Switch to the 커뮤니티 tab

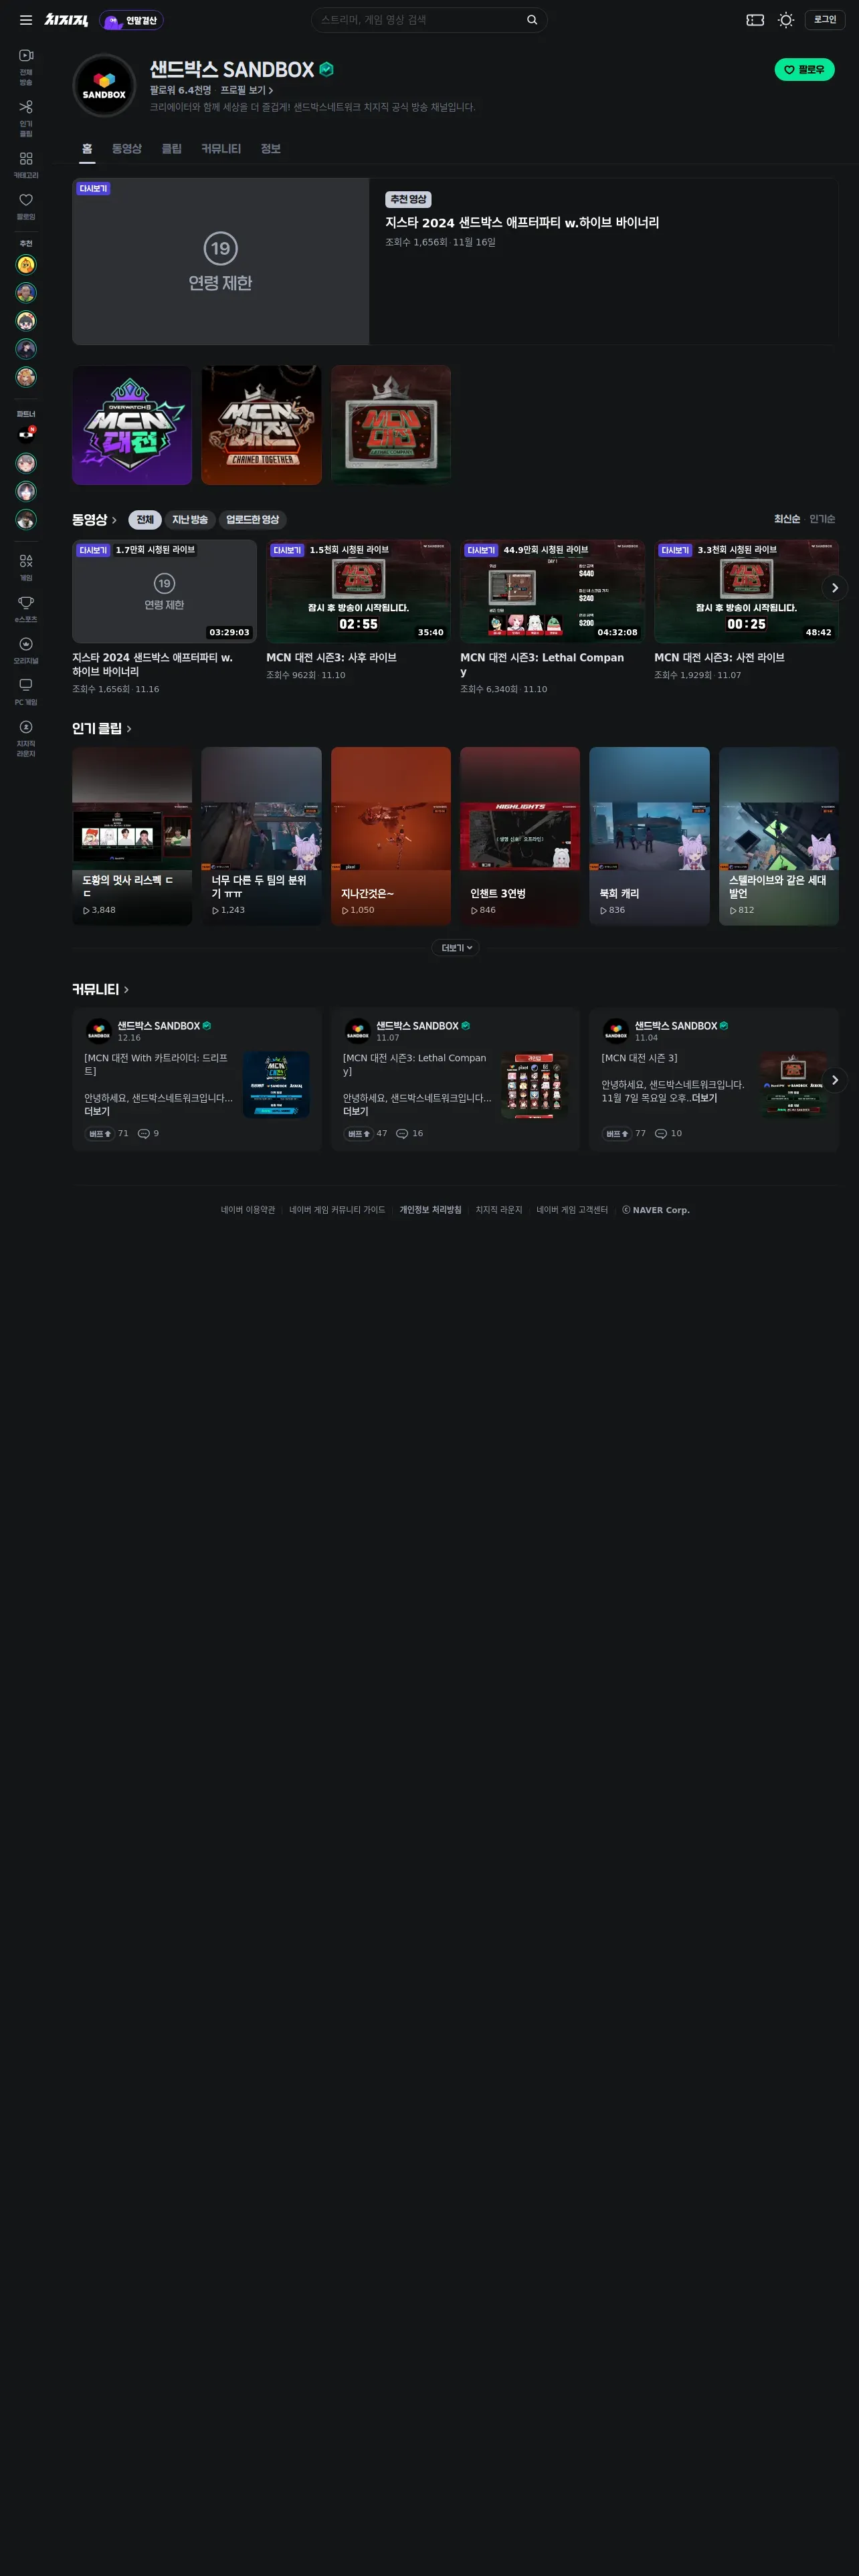click(x=221, y=149)
